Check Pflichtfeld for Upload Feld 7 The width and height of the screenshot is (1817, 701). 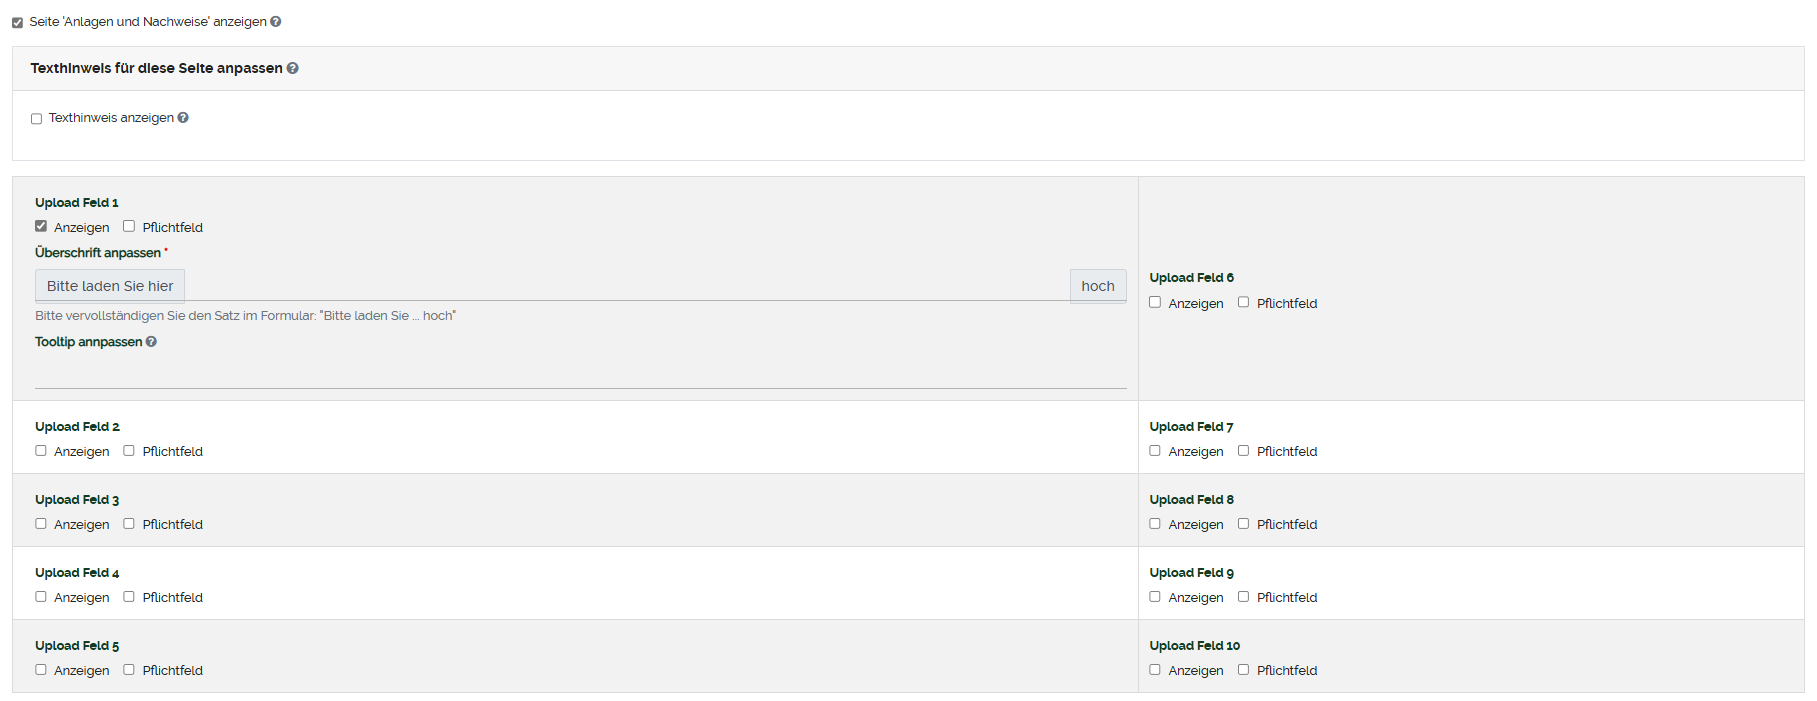coord(1243,451)
